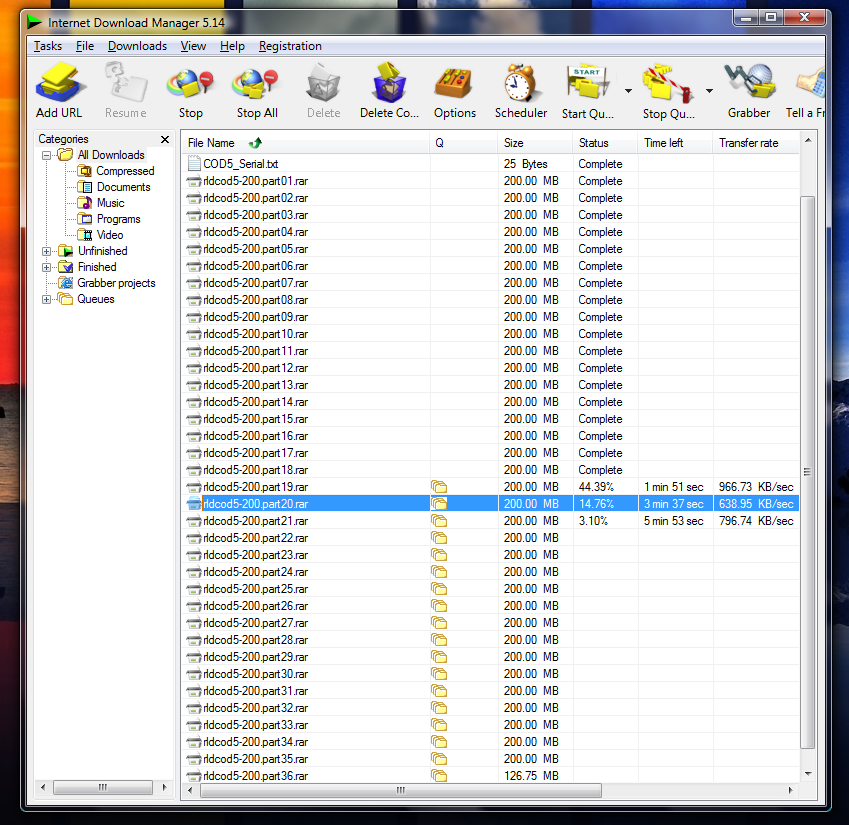Open the Grabber tool icon
The image size is (849, 825).
point(749,81)
